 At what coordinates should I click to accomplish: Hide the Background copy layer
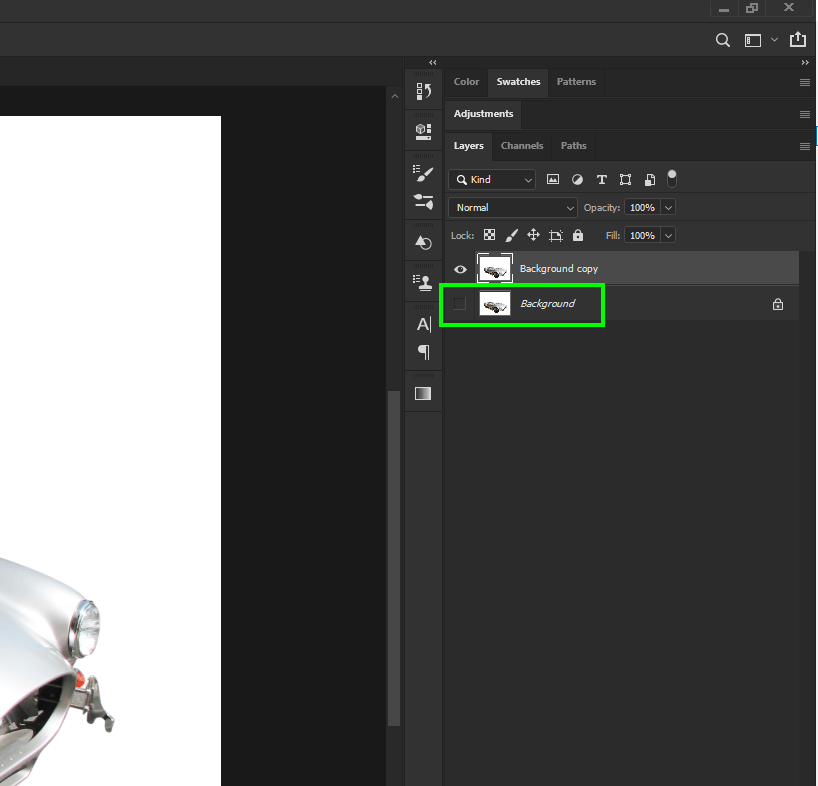click(x=459, y=268)
